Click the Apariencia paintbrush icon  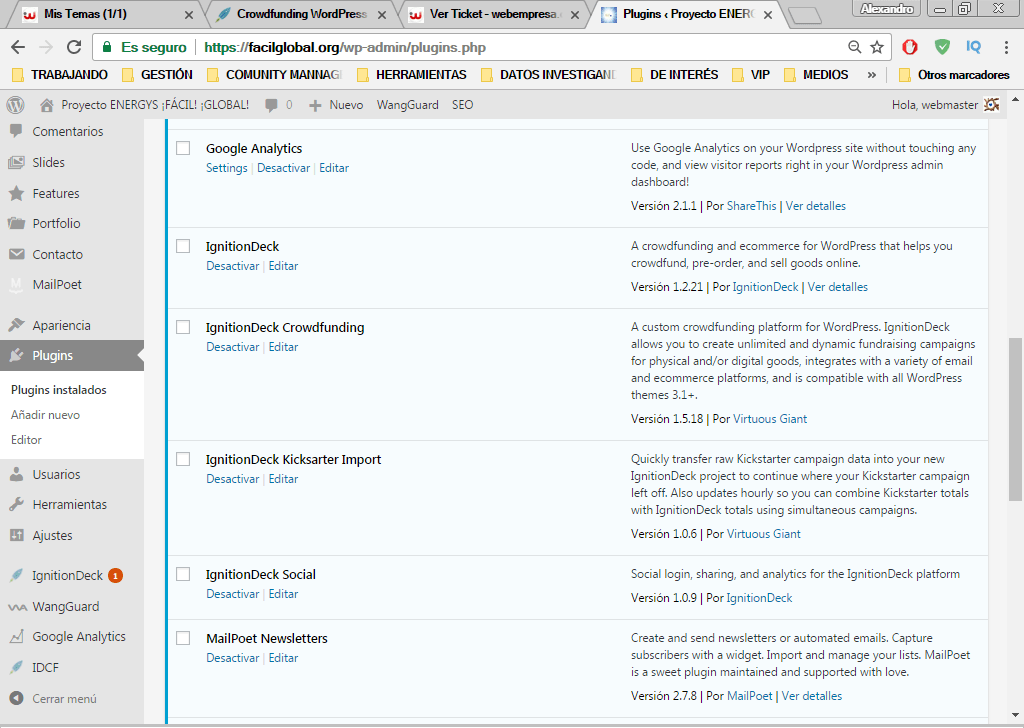[x=16, y=325]
